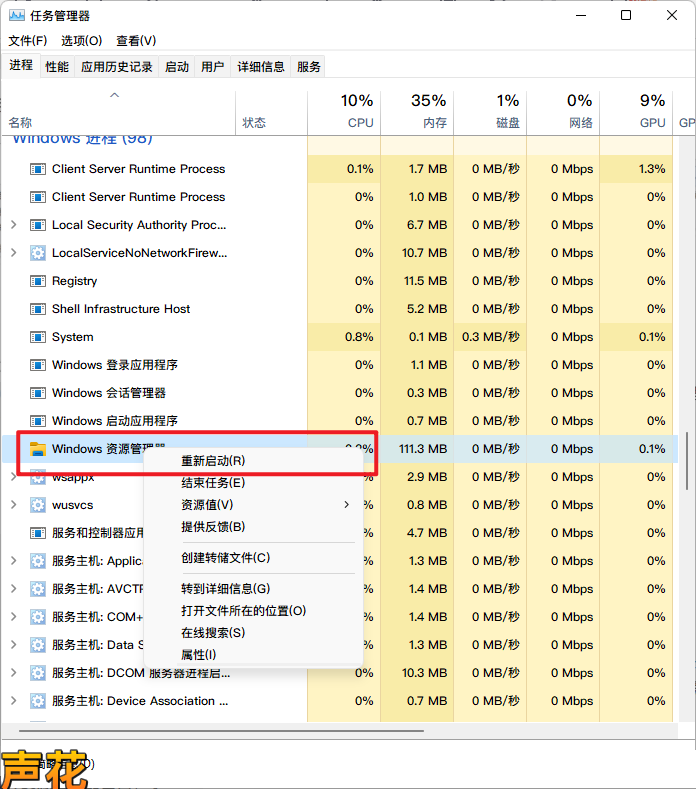Click the Windows 登录应用程序 process icon
Image resolution: width=696 pixels, height=789 pixels.
pos(38,365)
